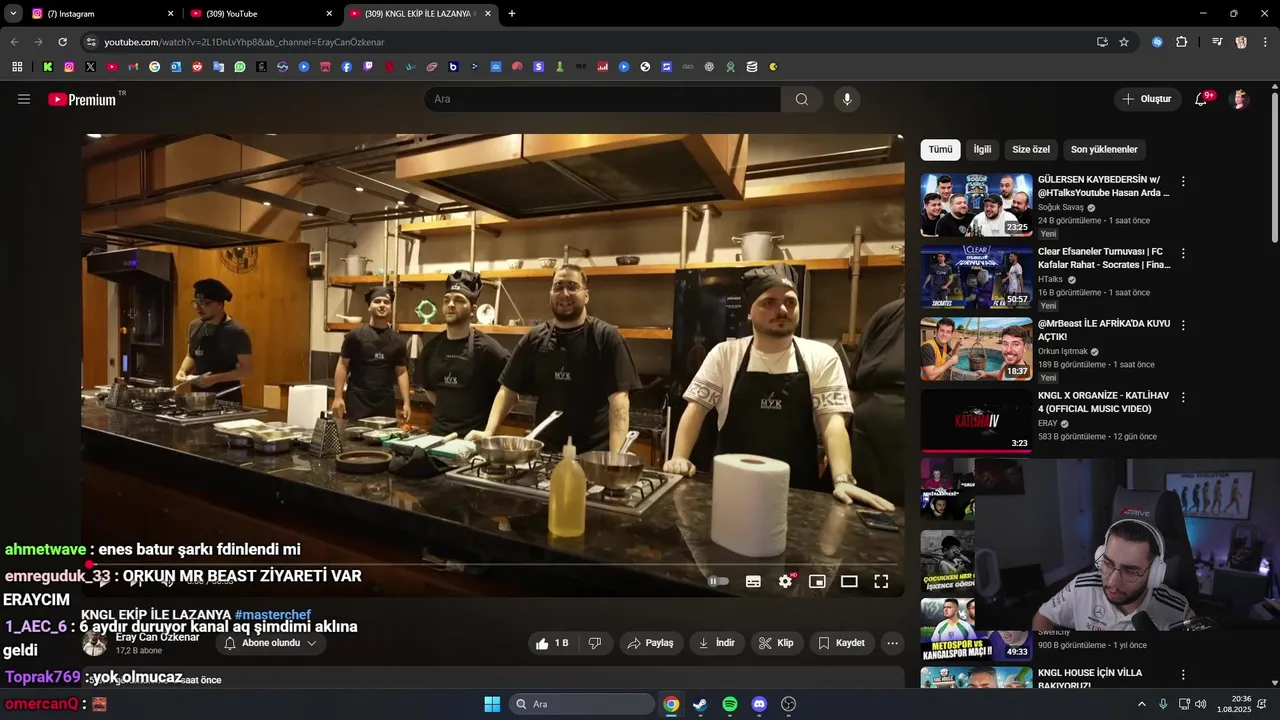Open the WhatsApp bookmark icon
This screenshot has width=1280, height=720.
[x=240, y=67]
